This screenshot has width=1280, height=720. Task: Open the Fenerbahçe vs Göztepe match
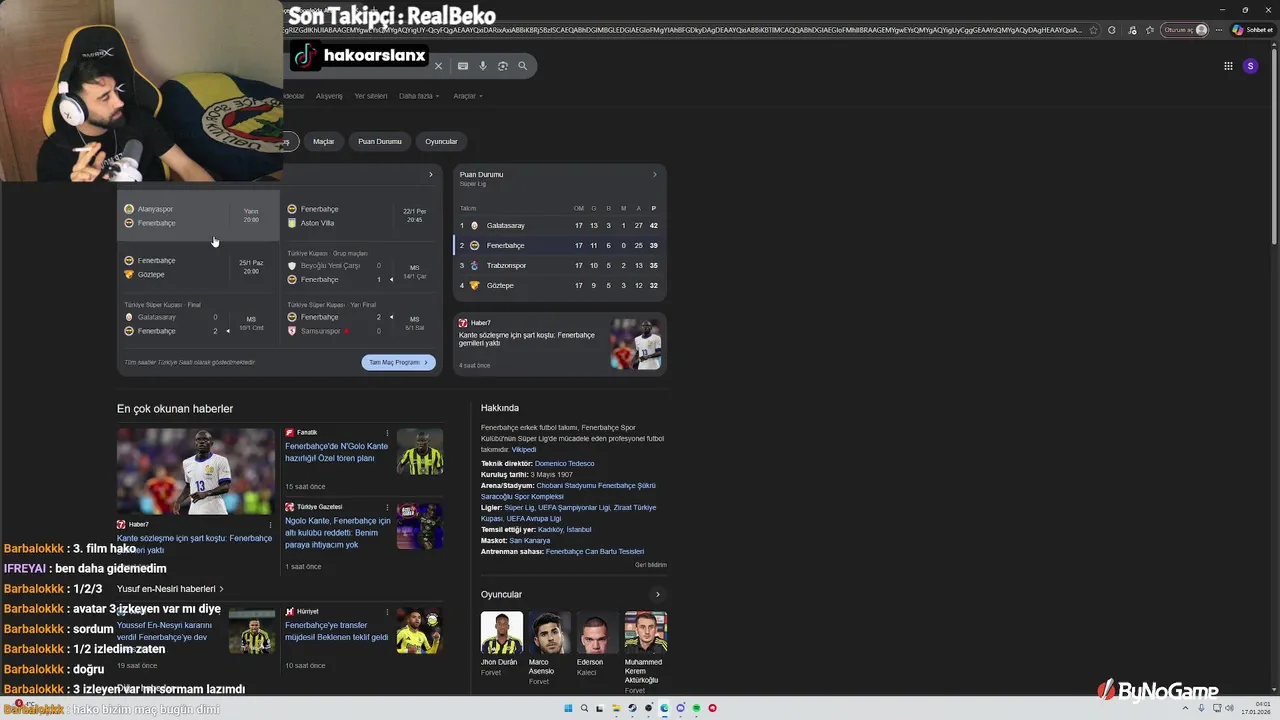pos(198,267)
